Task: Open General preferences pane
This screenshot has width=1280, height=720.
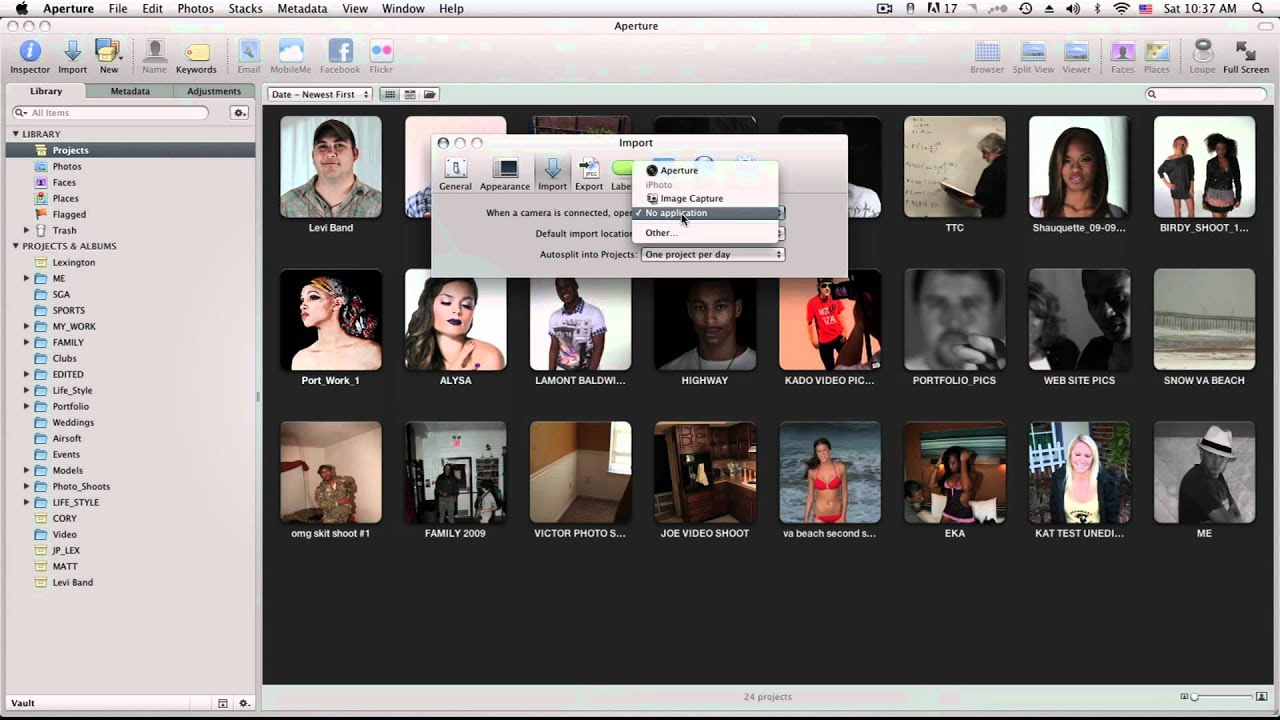Action: (455, 173)
